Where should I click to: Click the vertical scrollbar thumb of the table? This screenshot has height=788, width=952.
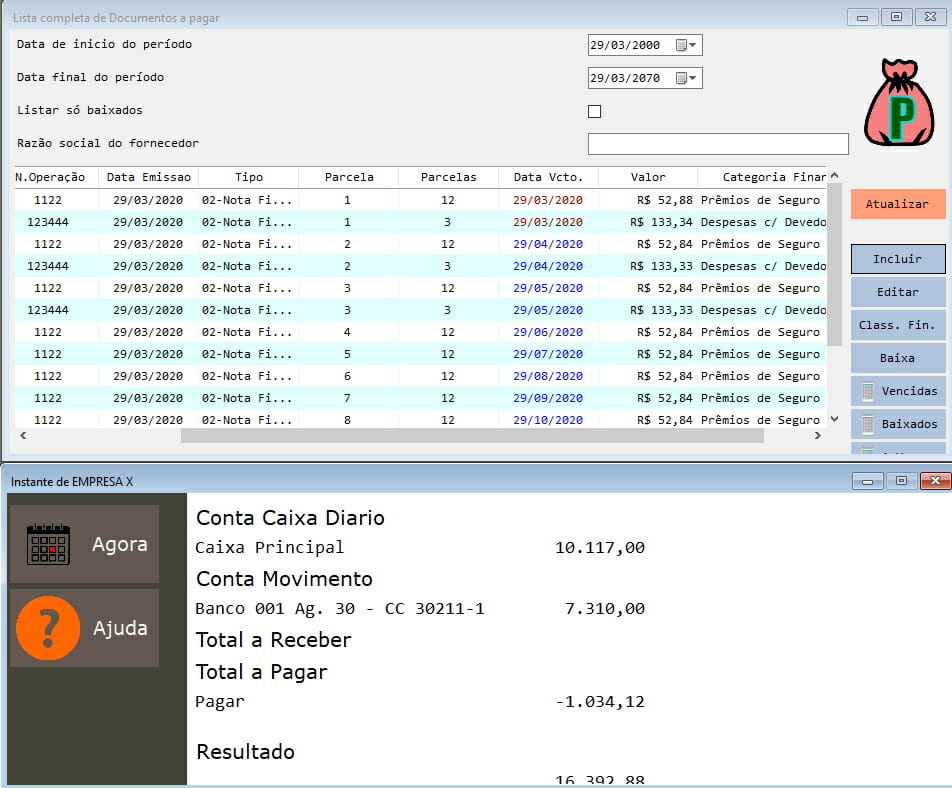click(x=835, y=264)
